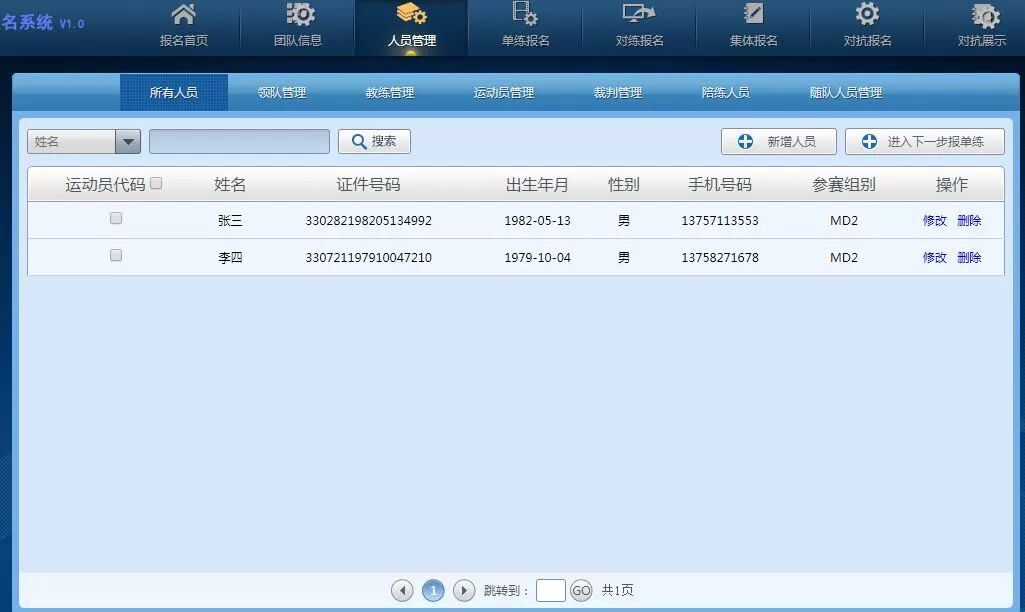Click the 搜索 search button

[374, 142]
